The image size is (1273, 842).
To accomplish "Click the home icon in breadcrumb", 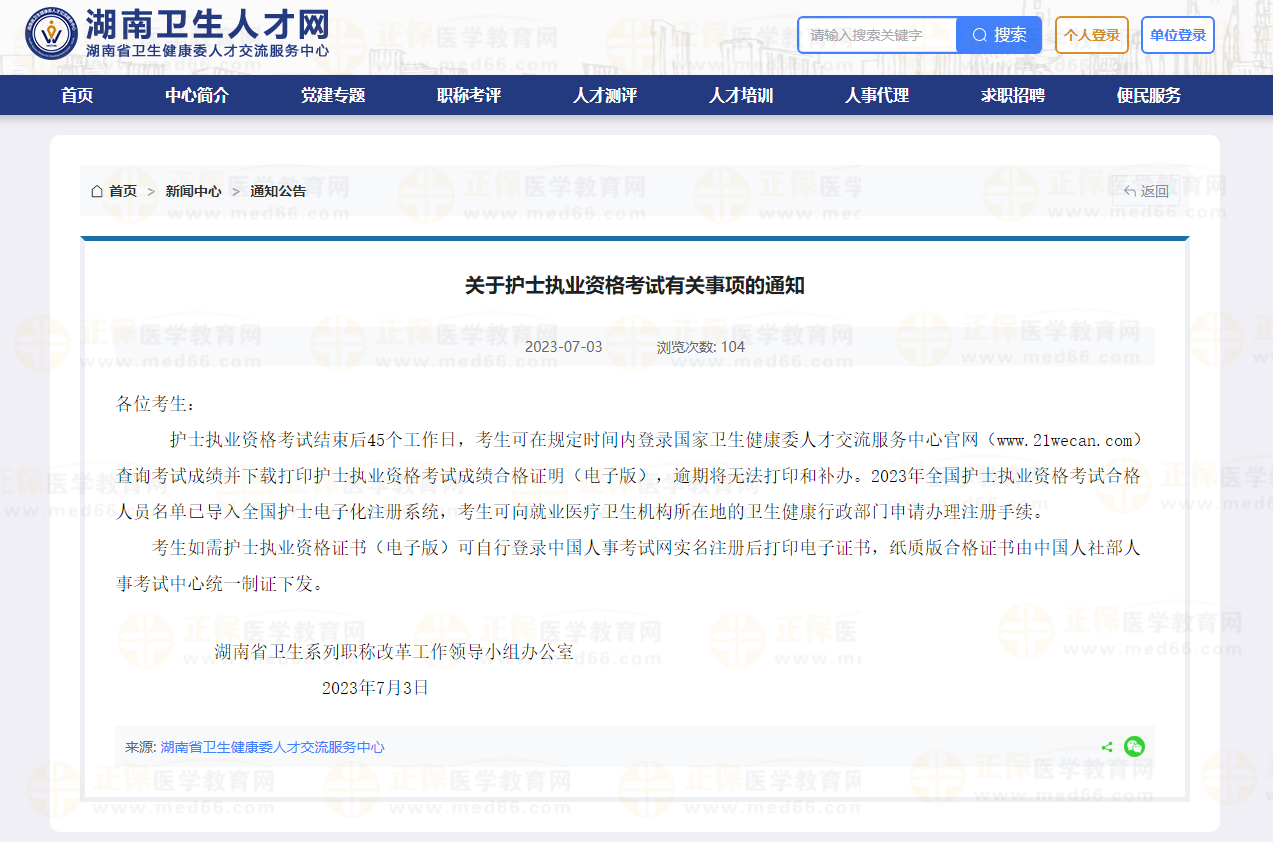I will (x=97, y=191).
